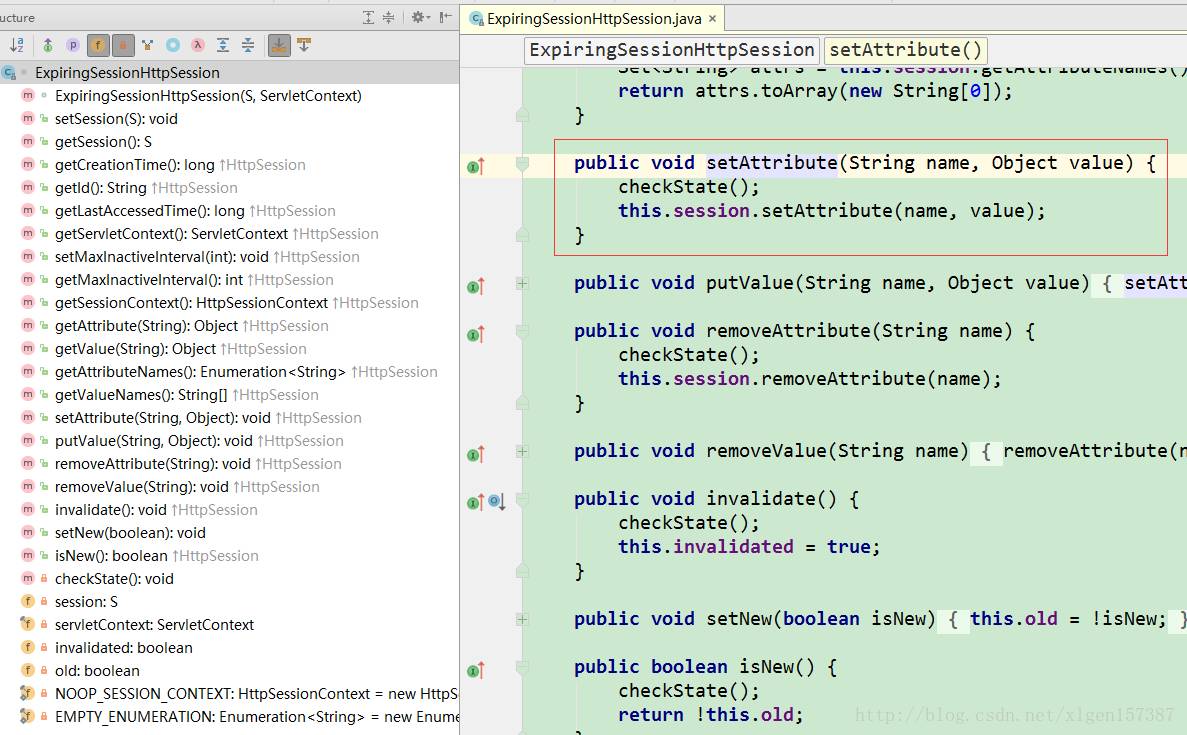Toggle Show Non-Public lock icon

tap(123, 45)
